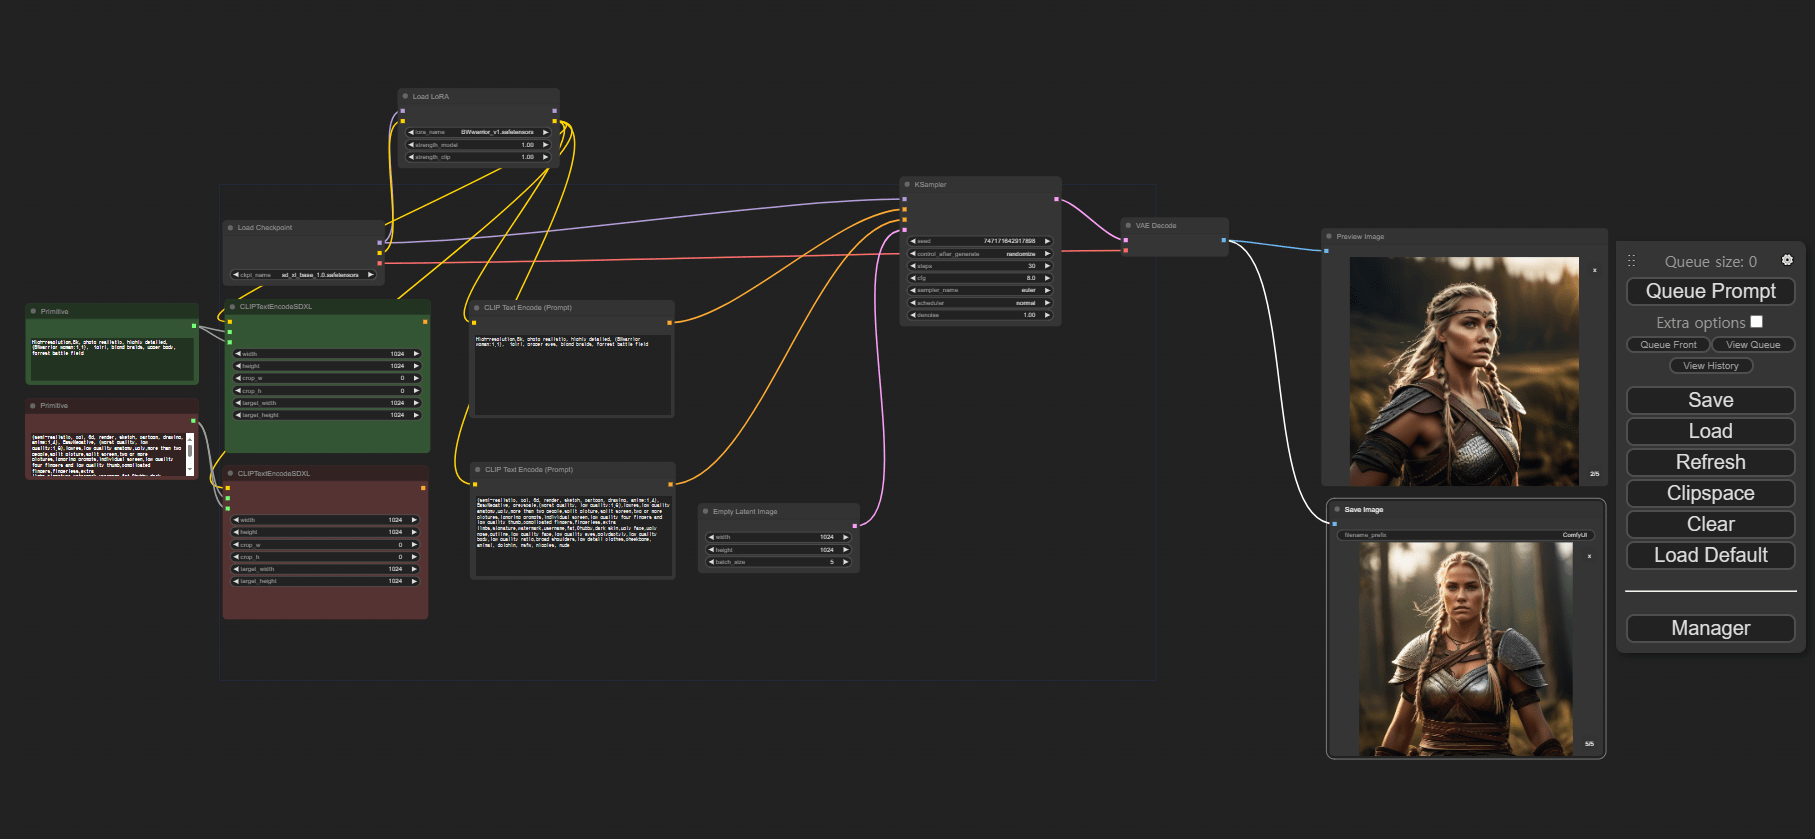The image size is (1815, 839).
Task: Open the View History panel
Action: 1710,366
